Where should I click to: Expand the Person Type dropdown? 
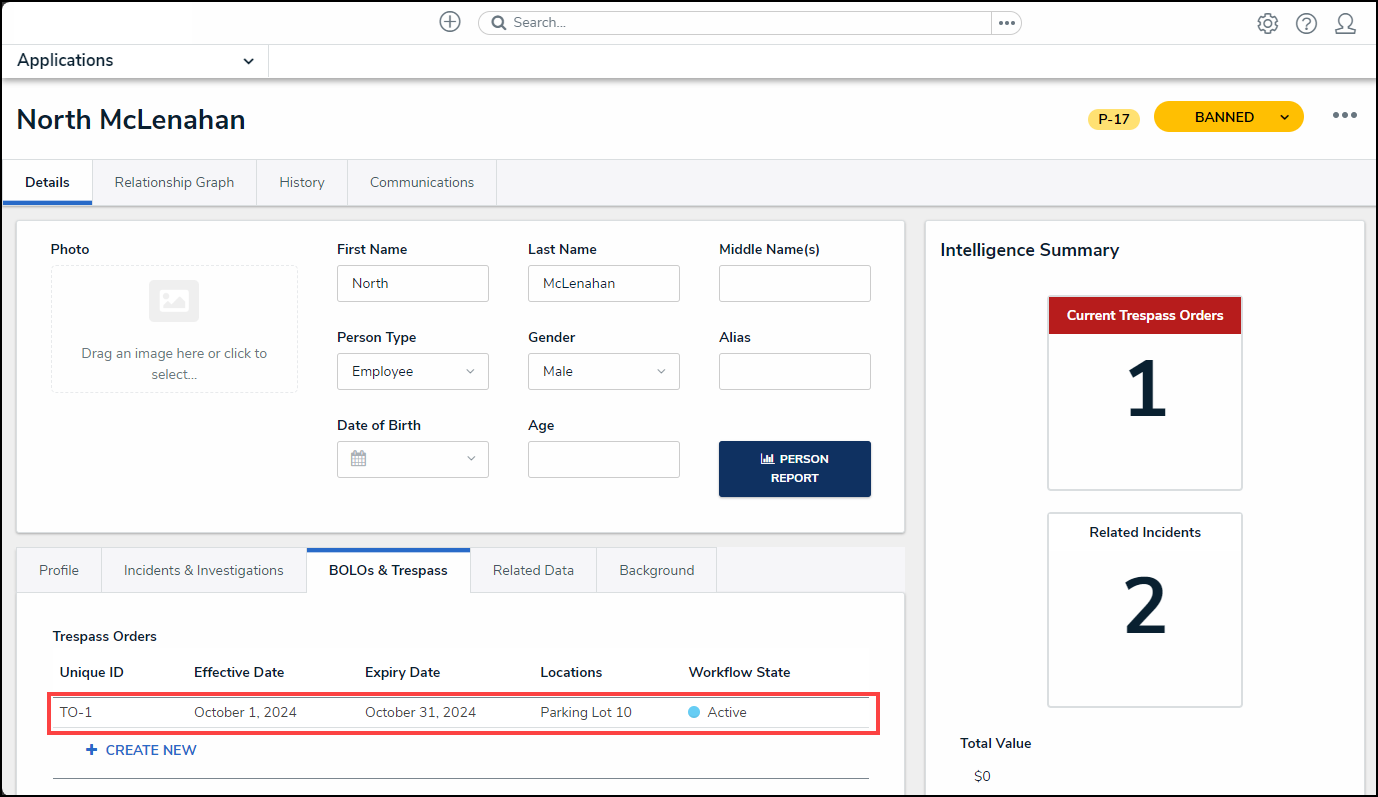(412, 371)
